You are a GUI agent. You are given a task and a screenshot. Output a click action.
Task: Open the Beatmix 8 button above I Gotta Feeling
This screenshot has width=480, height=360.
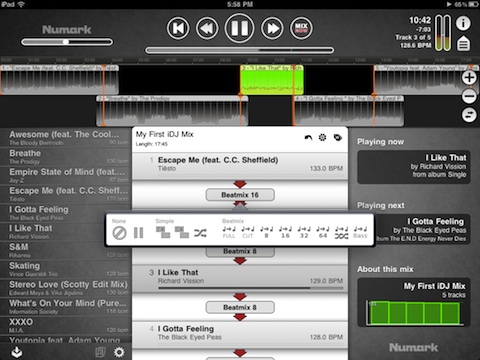(240, 307)
